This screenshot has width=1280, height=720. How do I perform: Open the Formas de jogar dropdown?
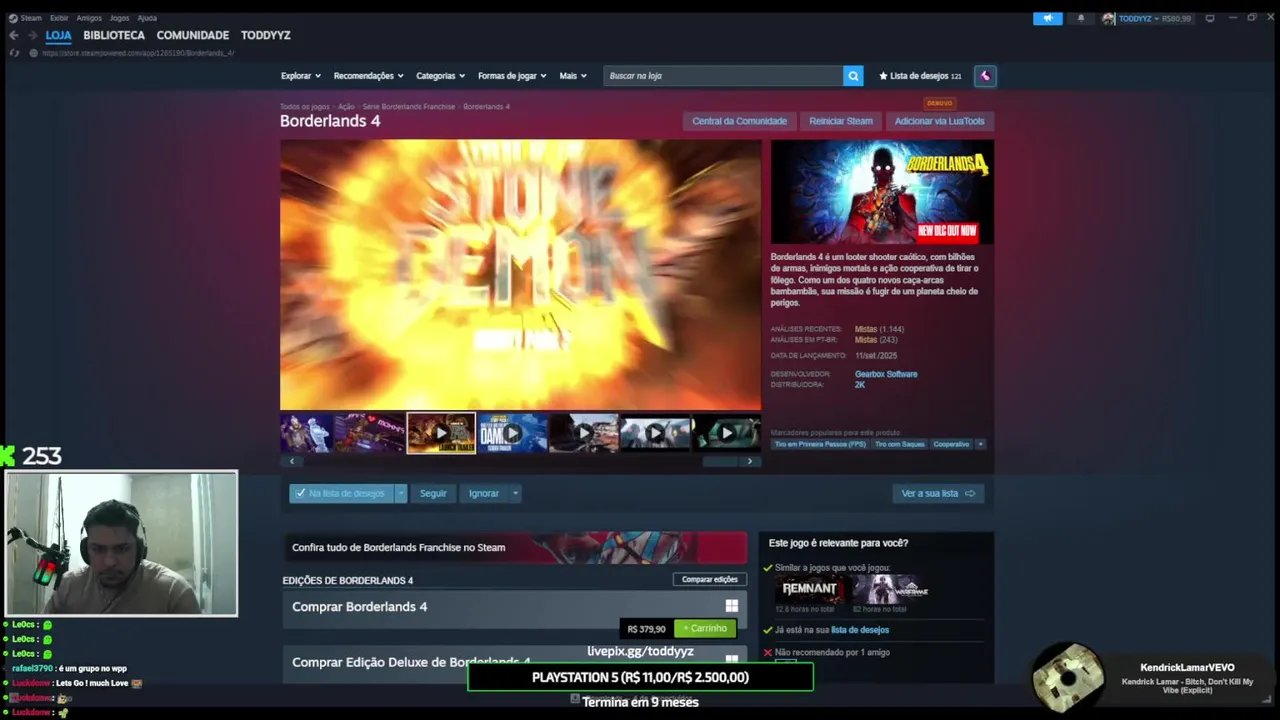[513, 76]
